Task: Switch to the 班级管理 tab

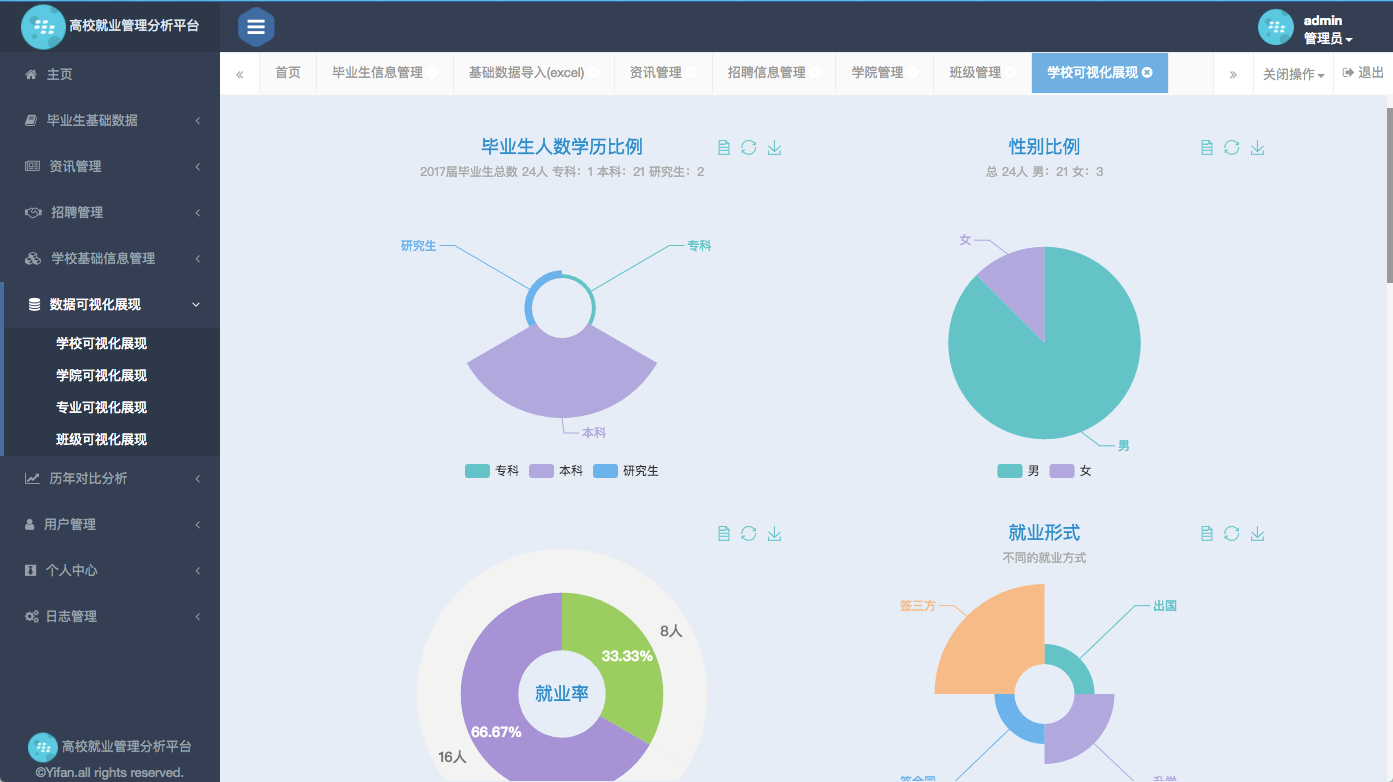Action: pos(983,73)
